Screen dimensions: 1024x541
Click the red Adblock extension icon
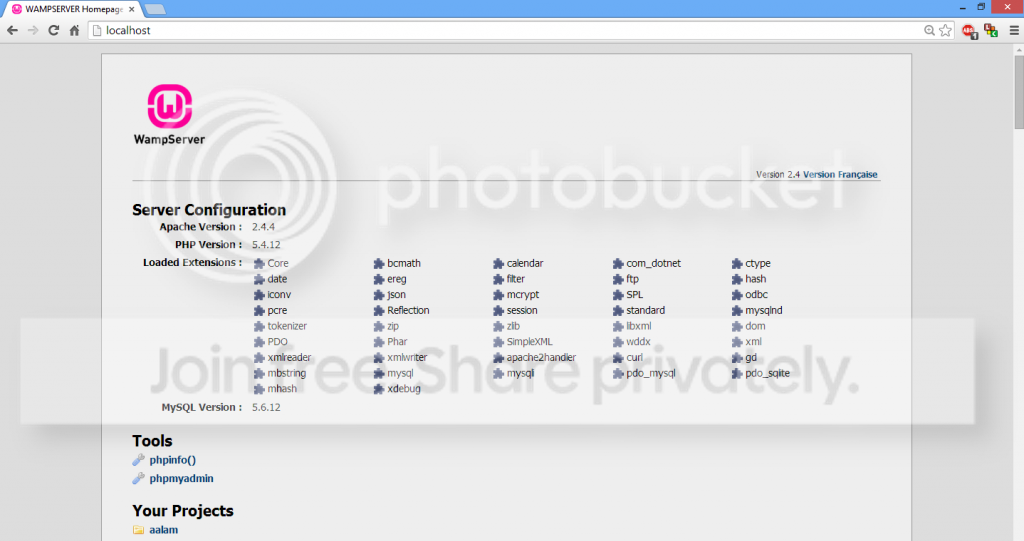tap(969, 31)
